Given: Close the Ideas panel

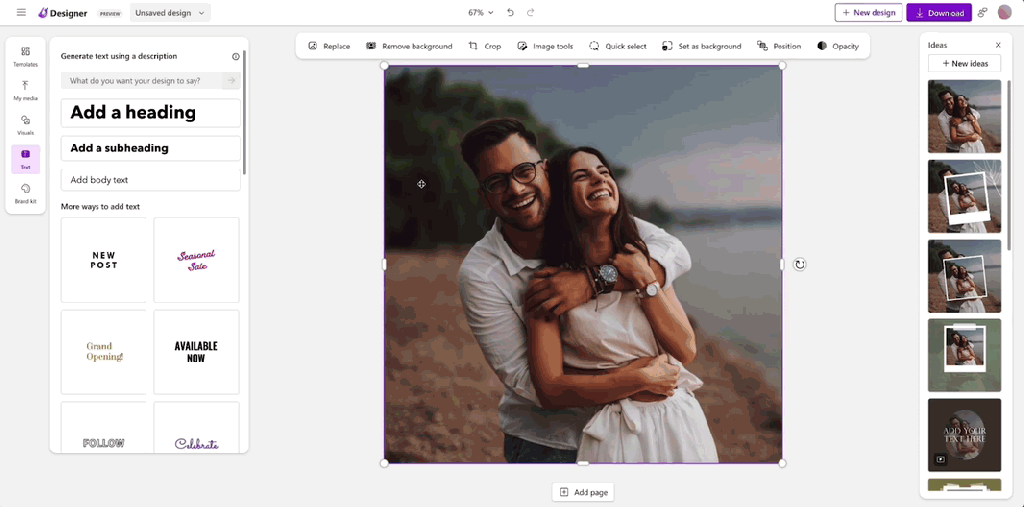Looking at the screenshot, I should click(x=997, y=45).
